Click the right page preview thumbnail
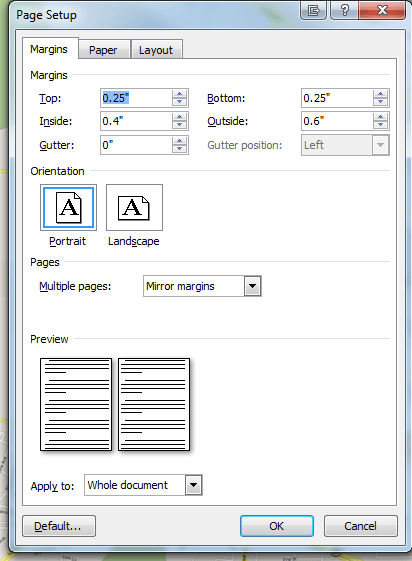412x561 pixels. pyautogui.click(x=154, y=404)
